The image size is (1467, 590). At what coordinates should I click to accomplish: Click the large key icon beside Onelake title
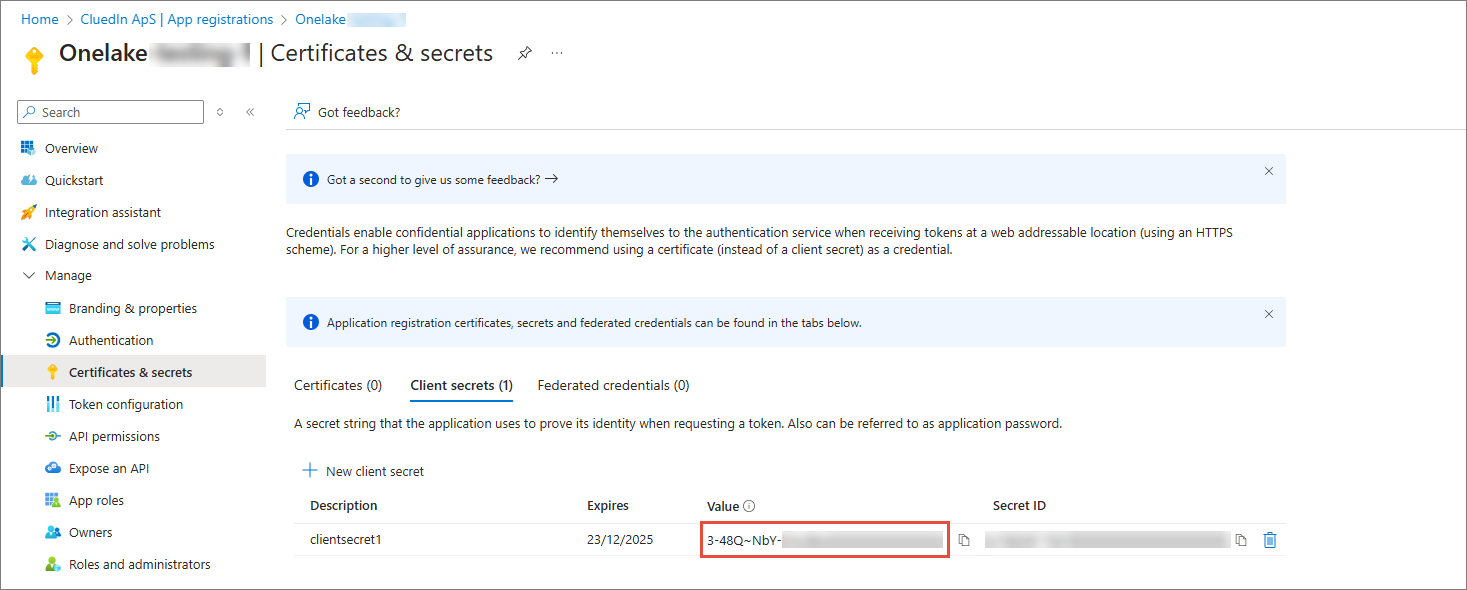pos(34,59)
